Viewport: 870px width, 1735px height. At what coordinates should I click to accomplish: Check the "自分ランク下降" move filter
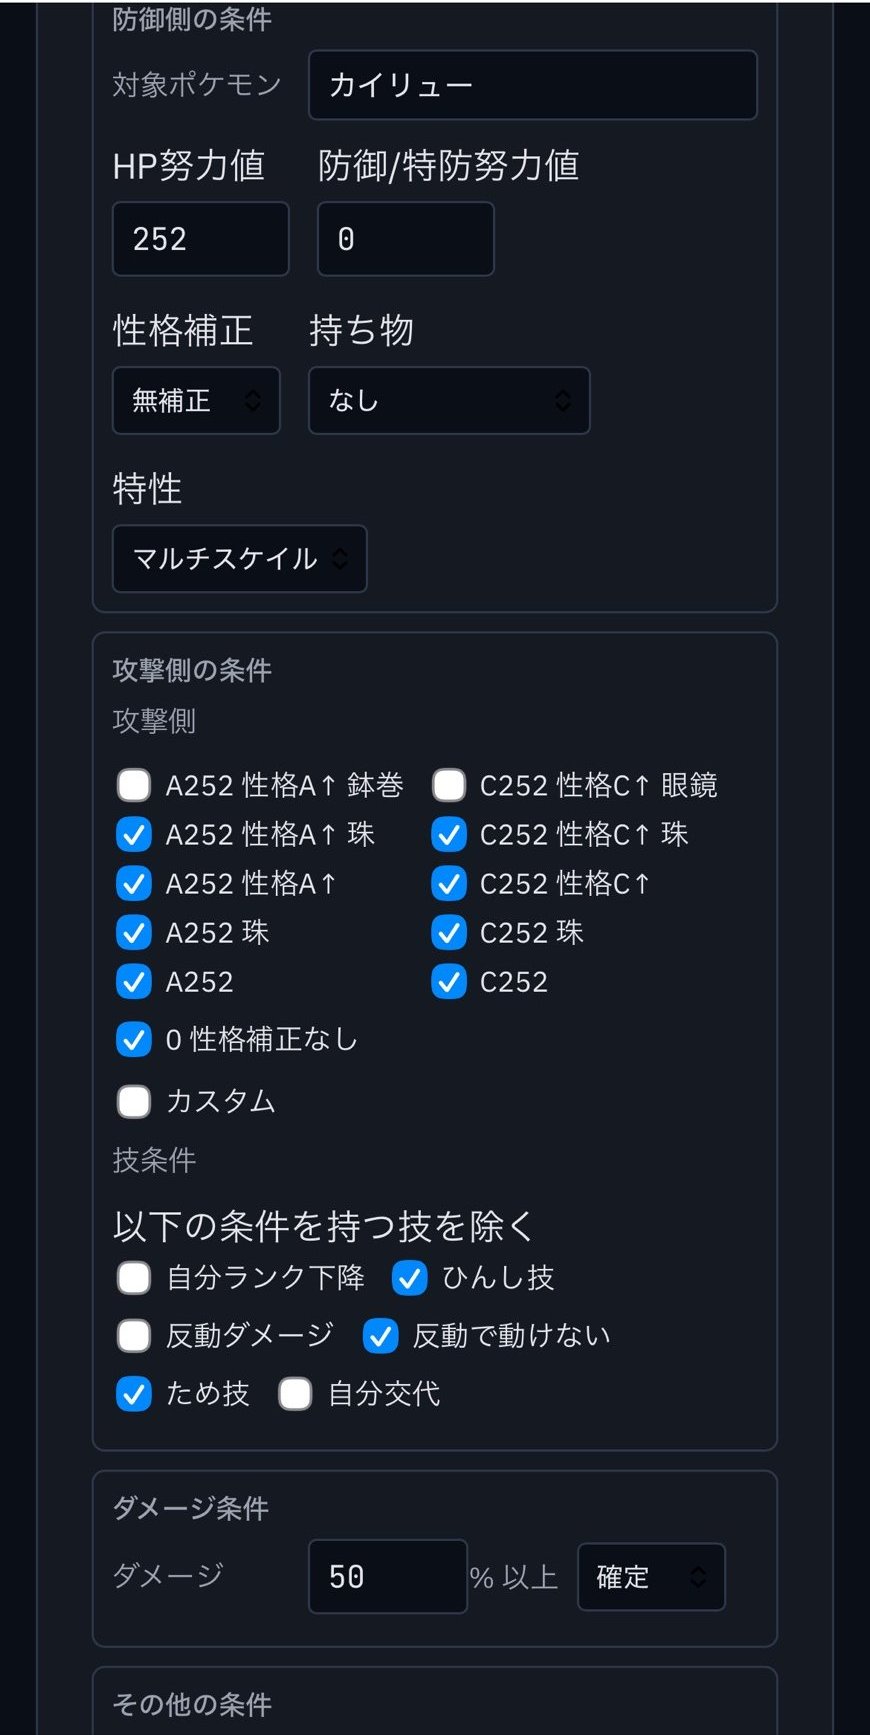point(133,1277)
